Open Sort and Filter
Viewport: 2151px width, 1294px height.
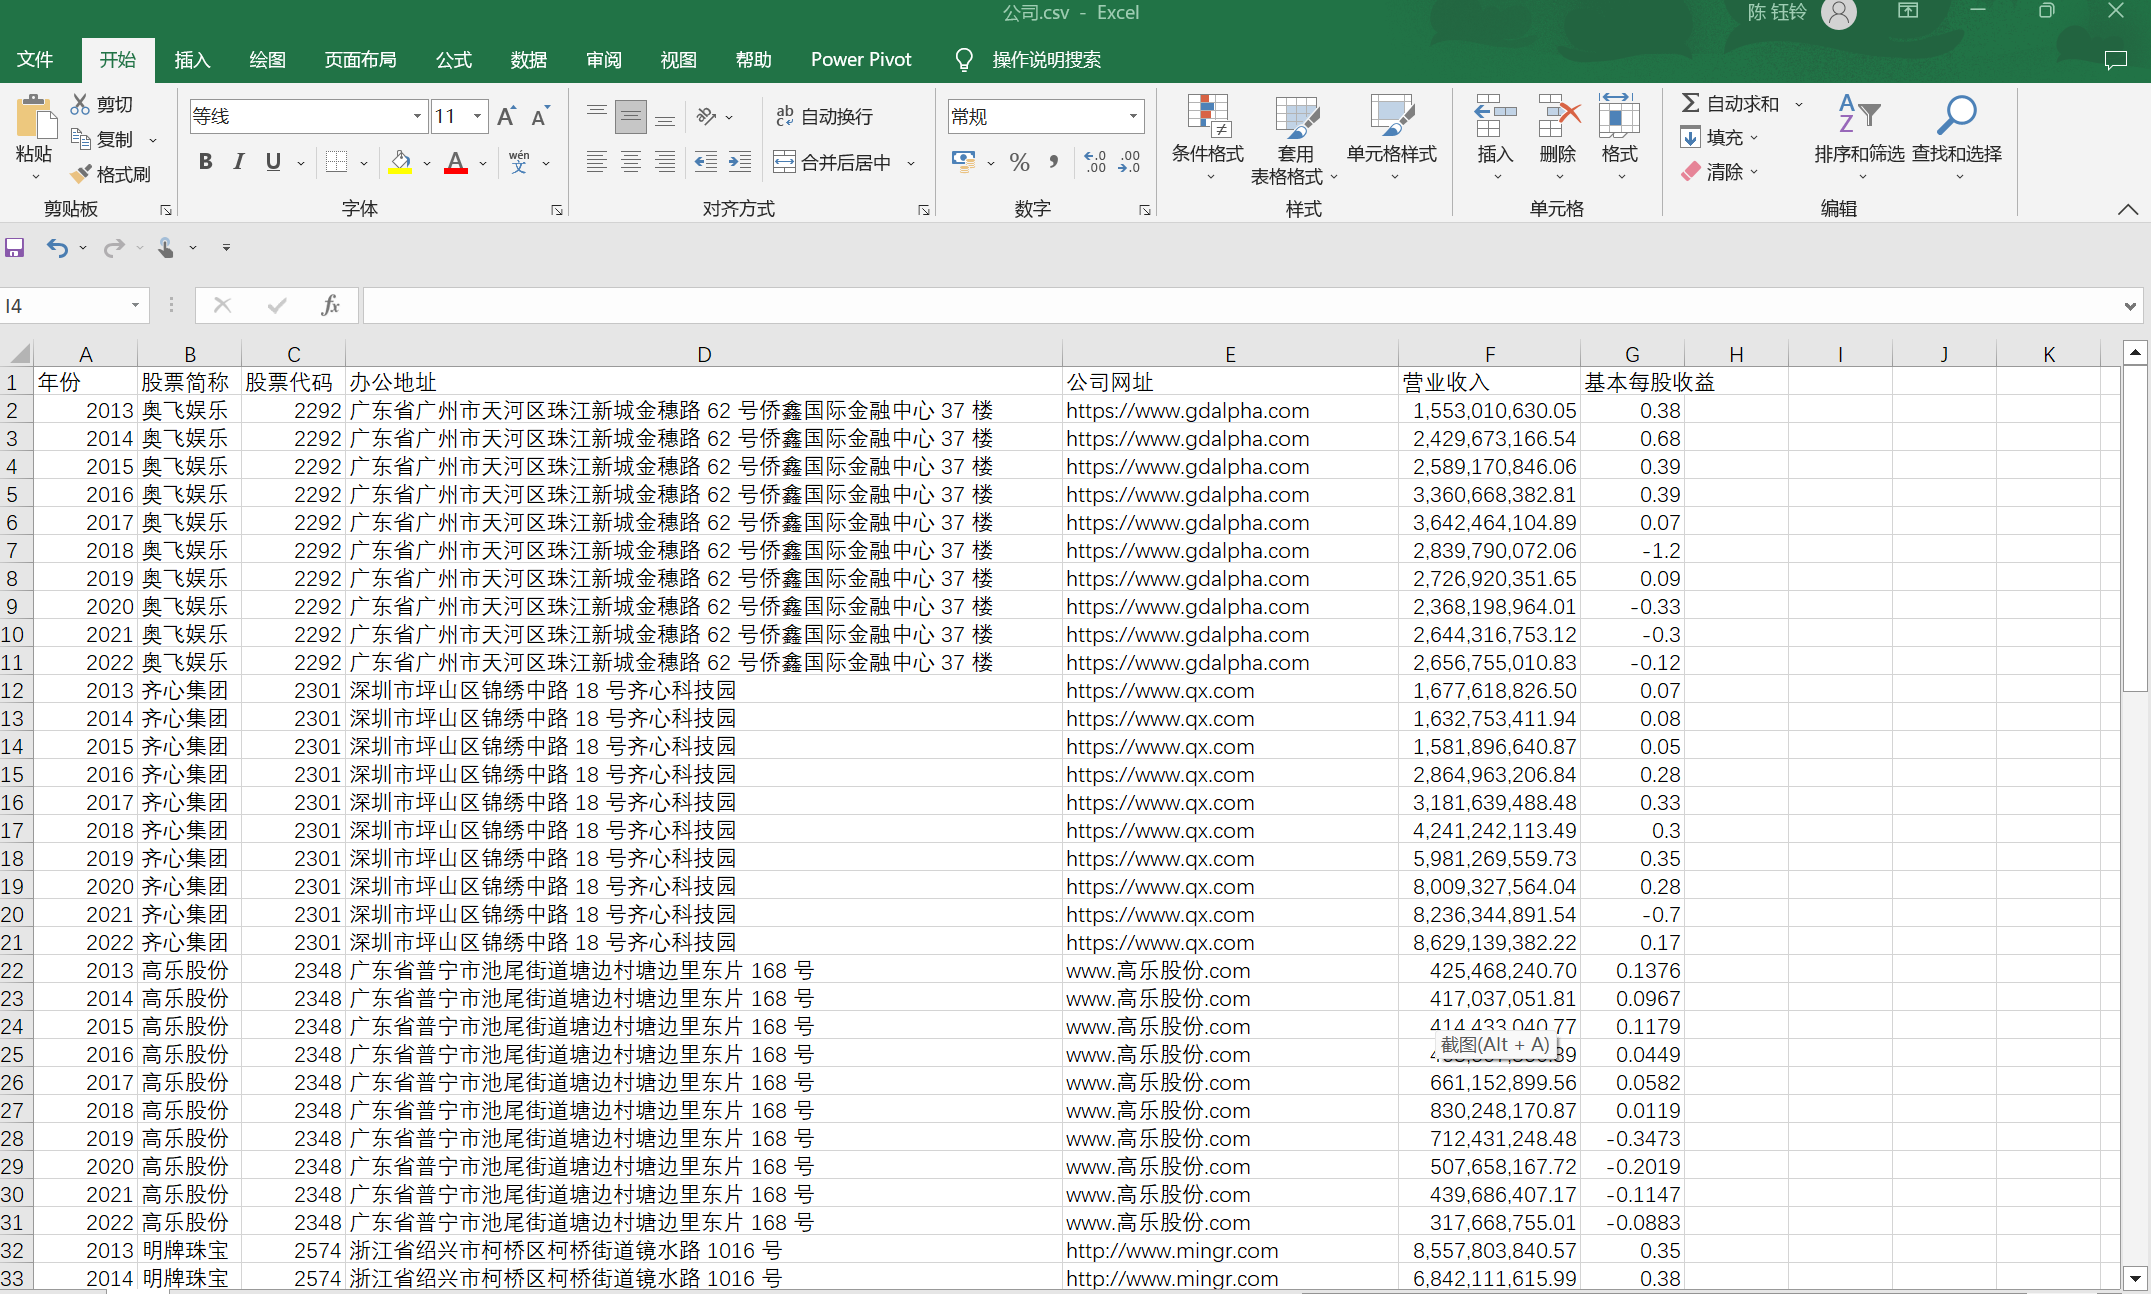pyautogui.click(x=1859, y=139)
